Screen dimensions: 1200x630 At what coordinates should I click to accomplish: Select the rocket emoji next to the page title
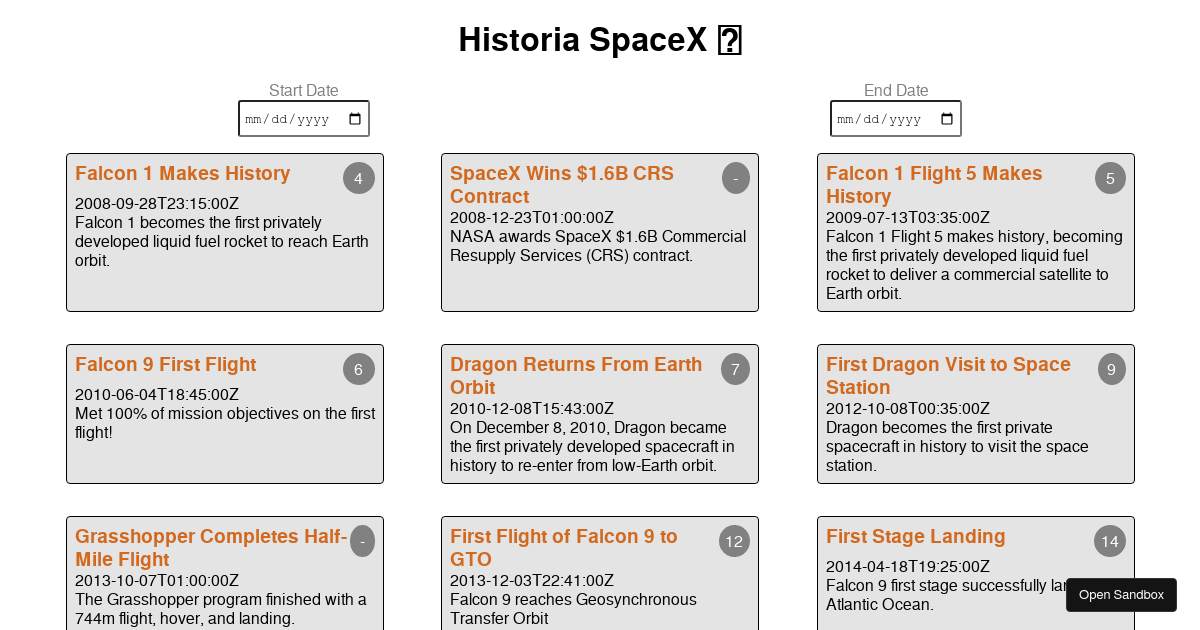(729, 40)
